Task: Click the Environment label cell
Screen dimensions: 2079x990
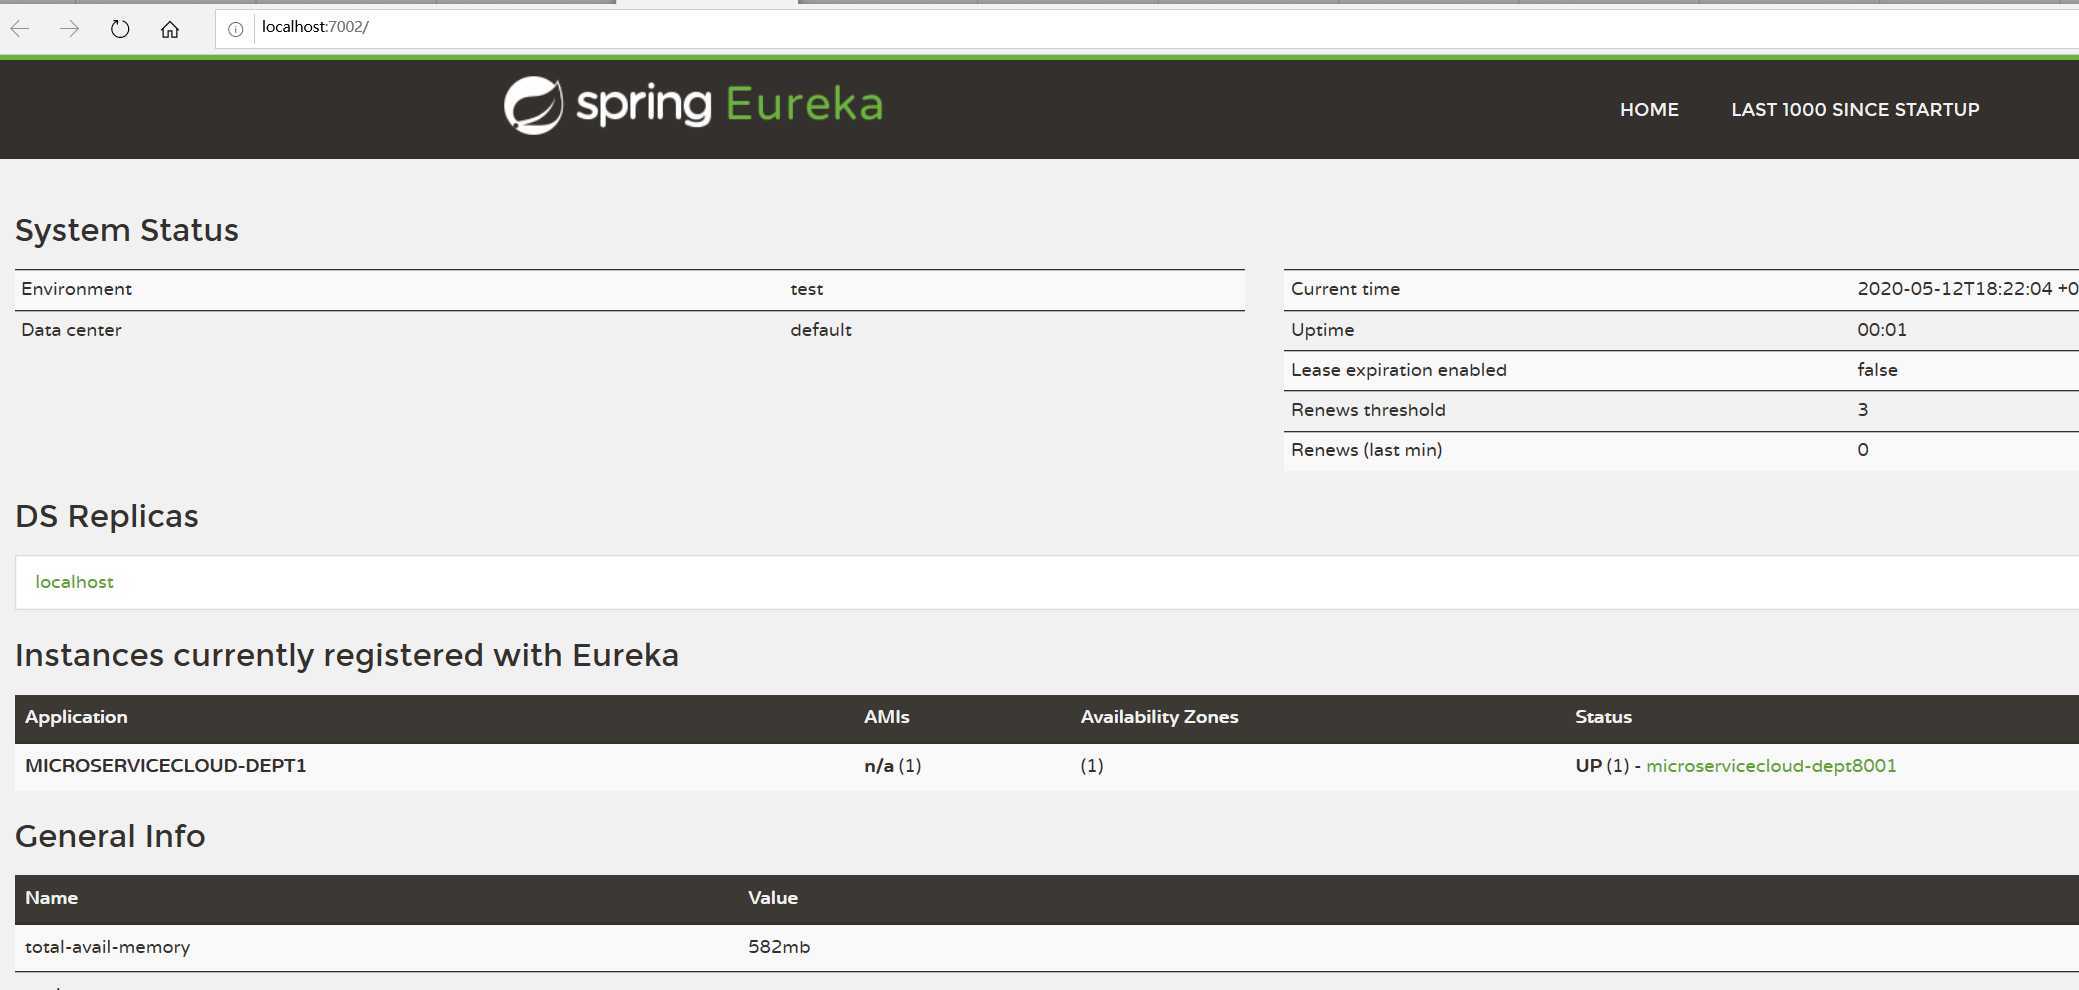Action: 76,289
